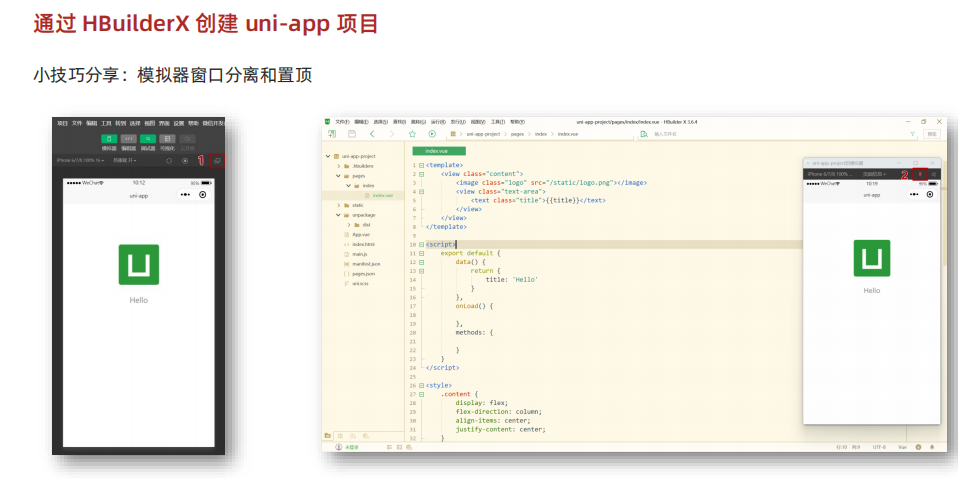Screen dimensions: 958x478
Task: Click uni-app-project in the breadcrumb path
Action: (483, 134)
